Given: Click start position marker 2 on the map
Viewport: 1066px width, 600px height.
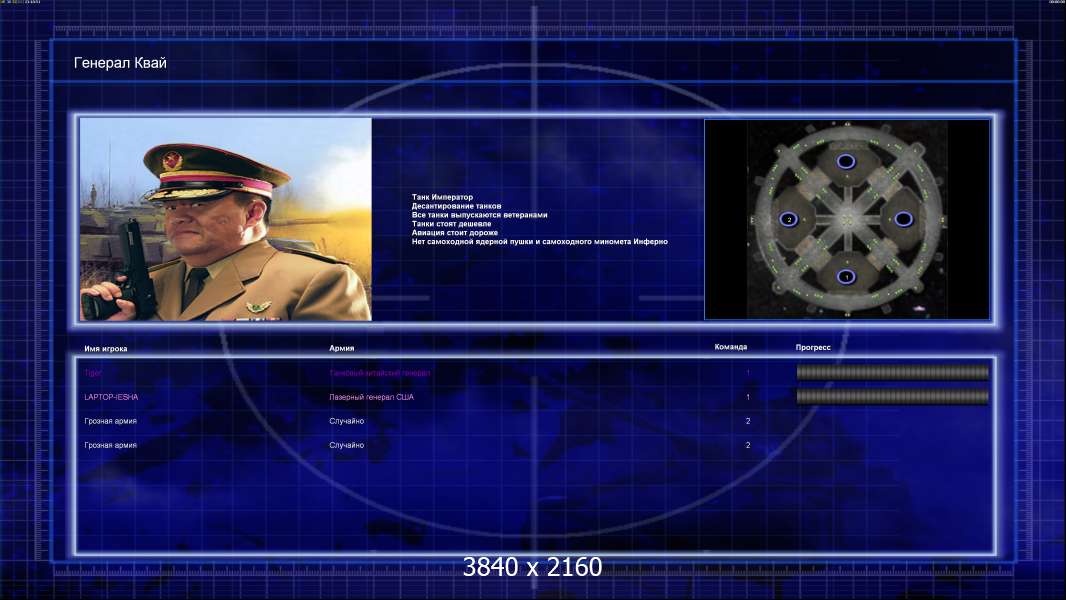Looking at the screenshot, I should [789, 219].
